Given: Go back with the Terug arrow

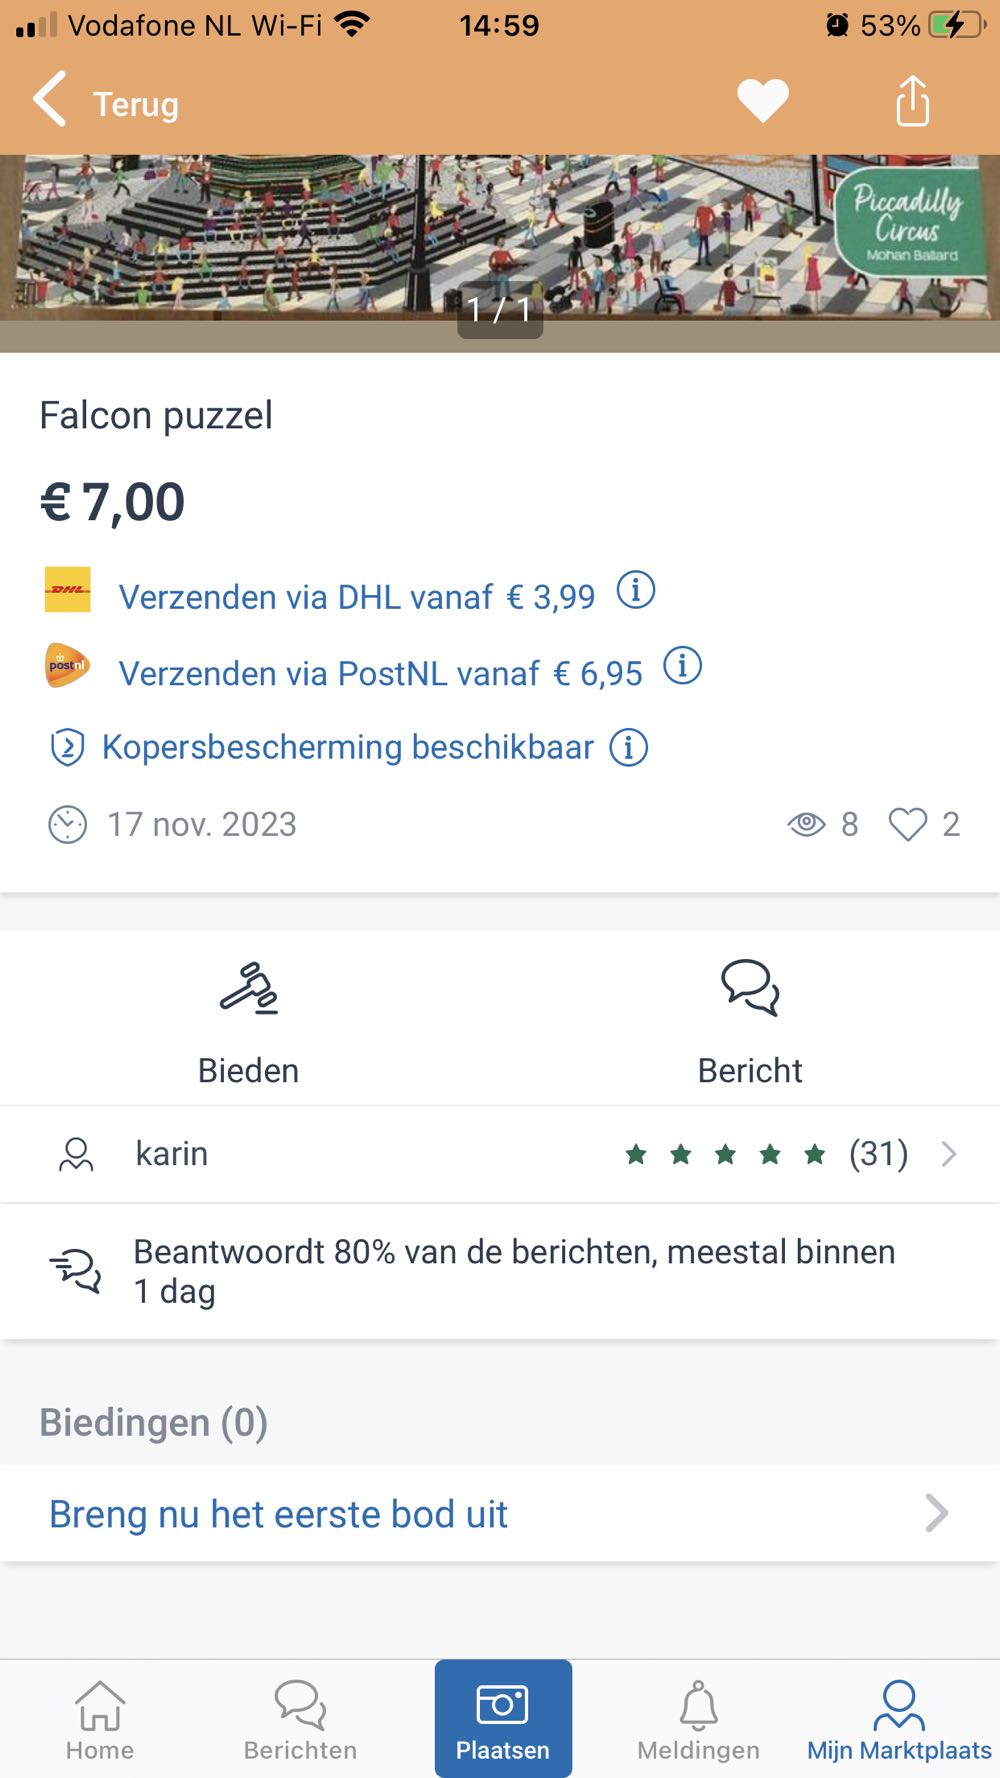Looking at the screenshot, I should coord(52,100).
